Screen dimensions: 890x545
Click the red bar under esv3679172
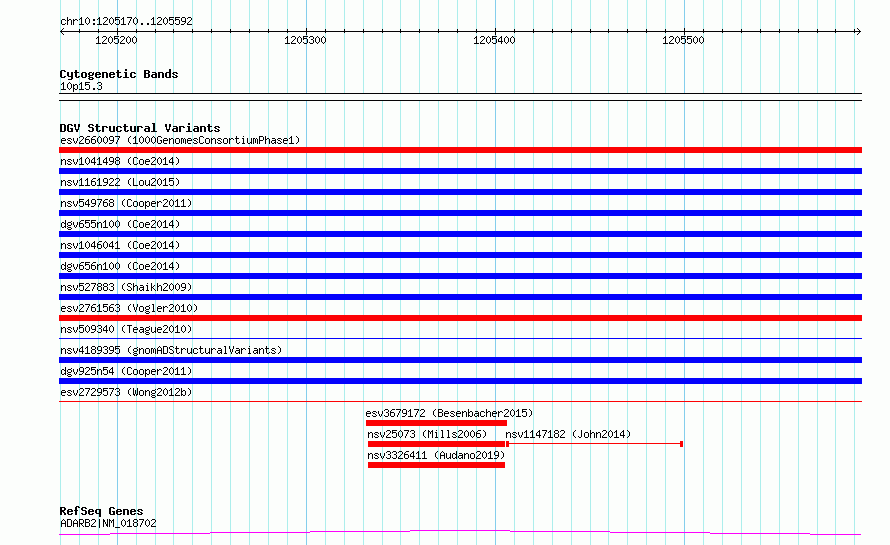(436, 423)
